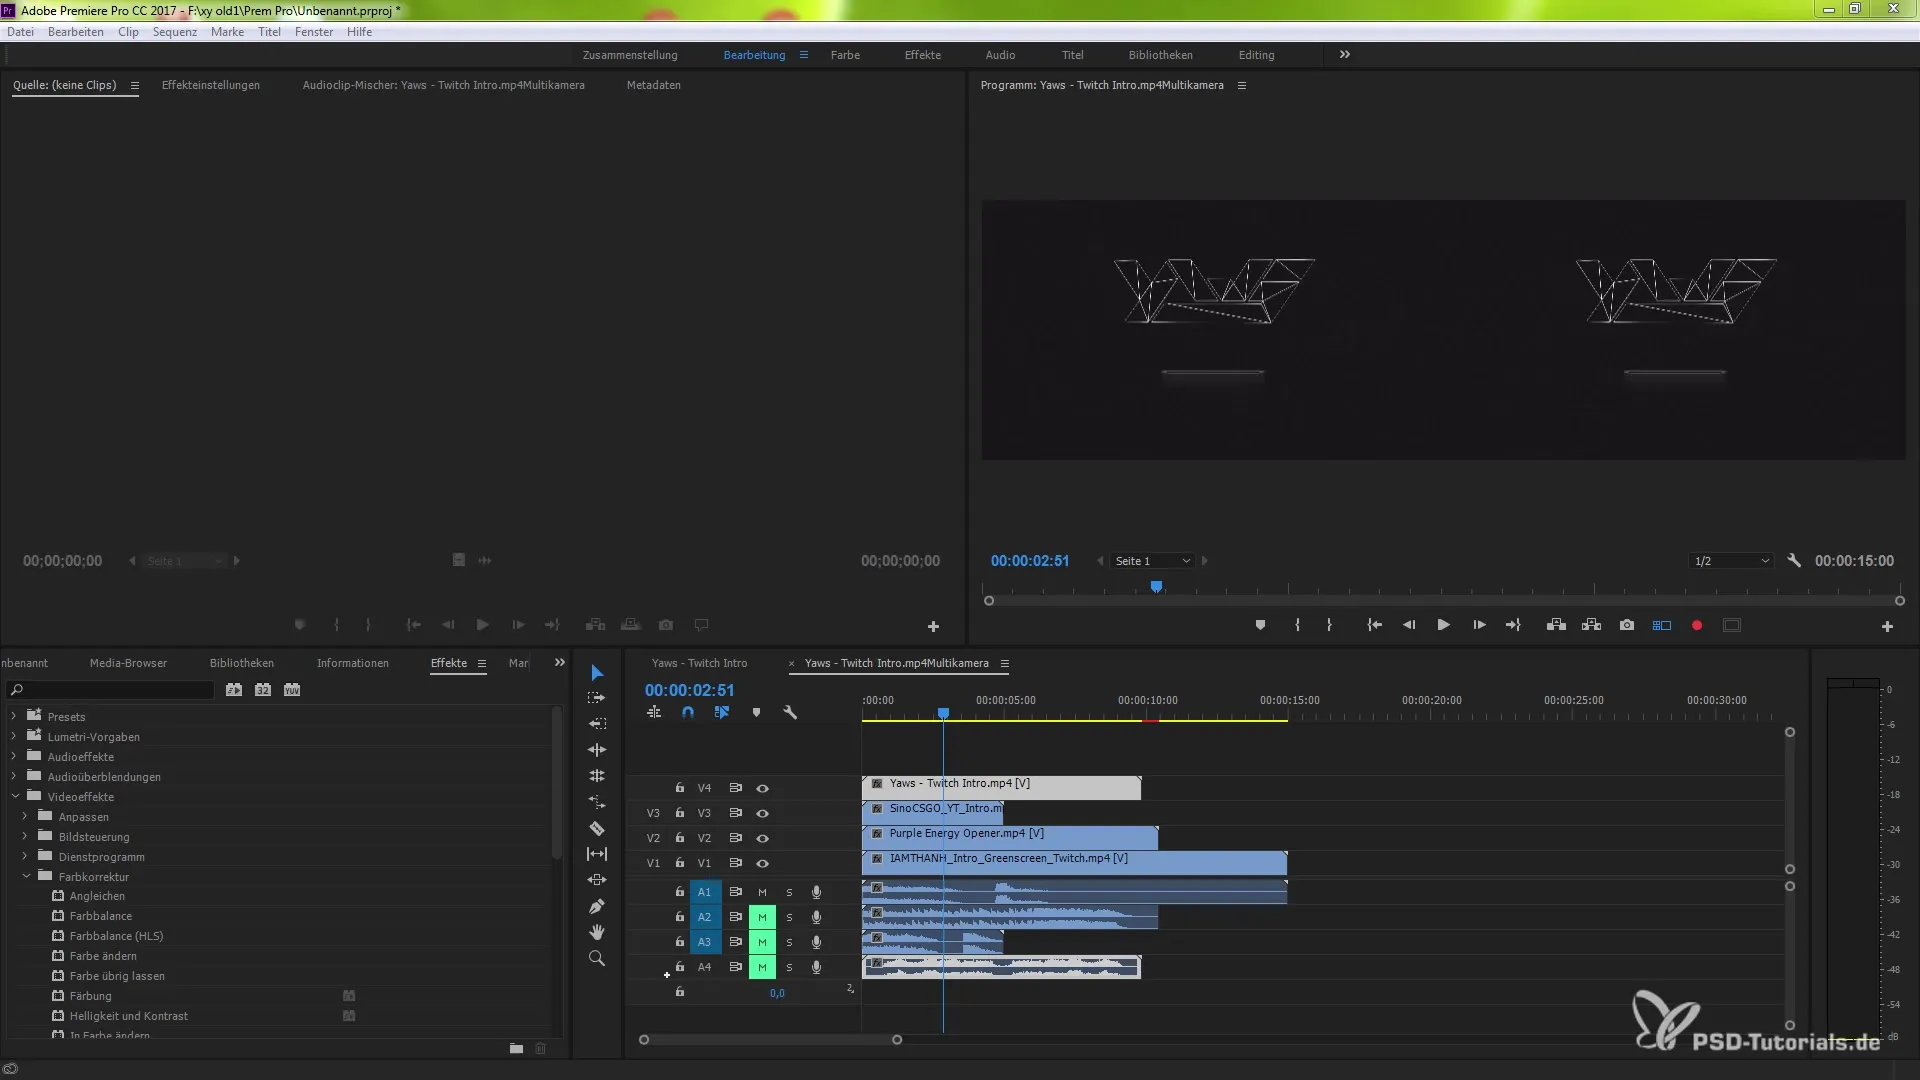Click timeline horizontal zoom scrollbar
The height and width of the screenshot is (1080, 1920).
pos(770,1040)
